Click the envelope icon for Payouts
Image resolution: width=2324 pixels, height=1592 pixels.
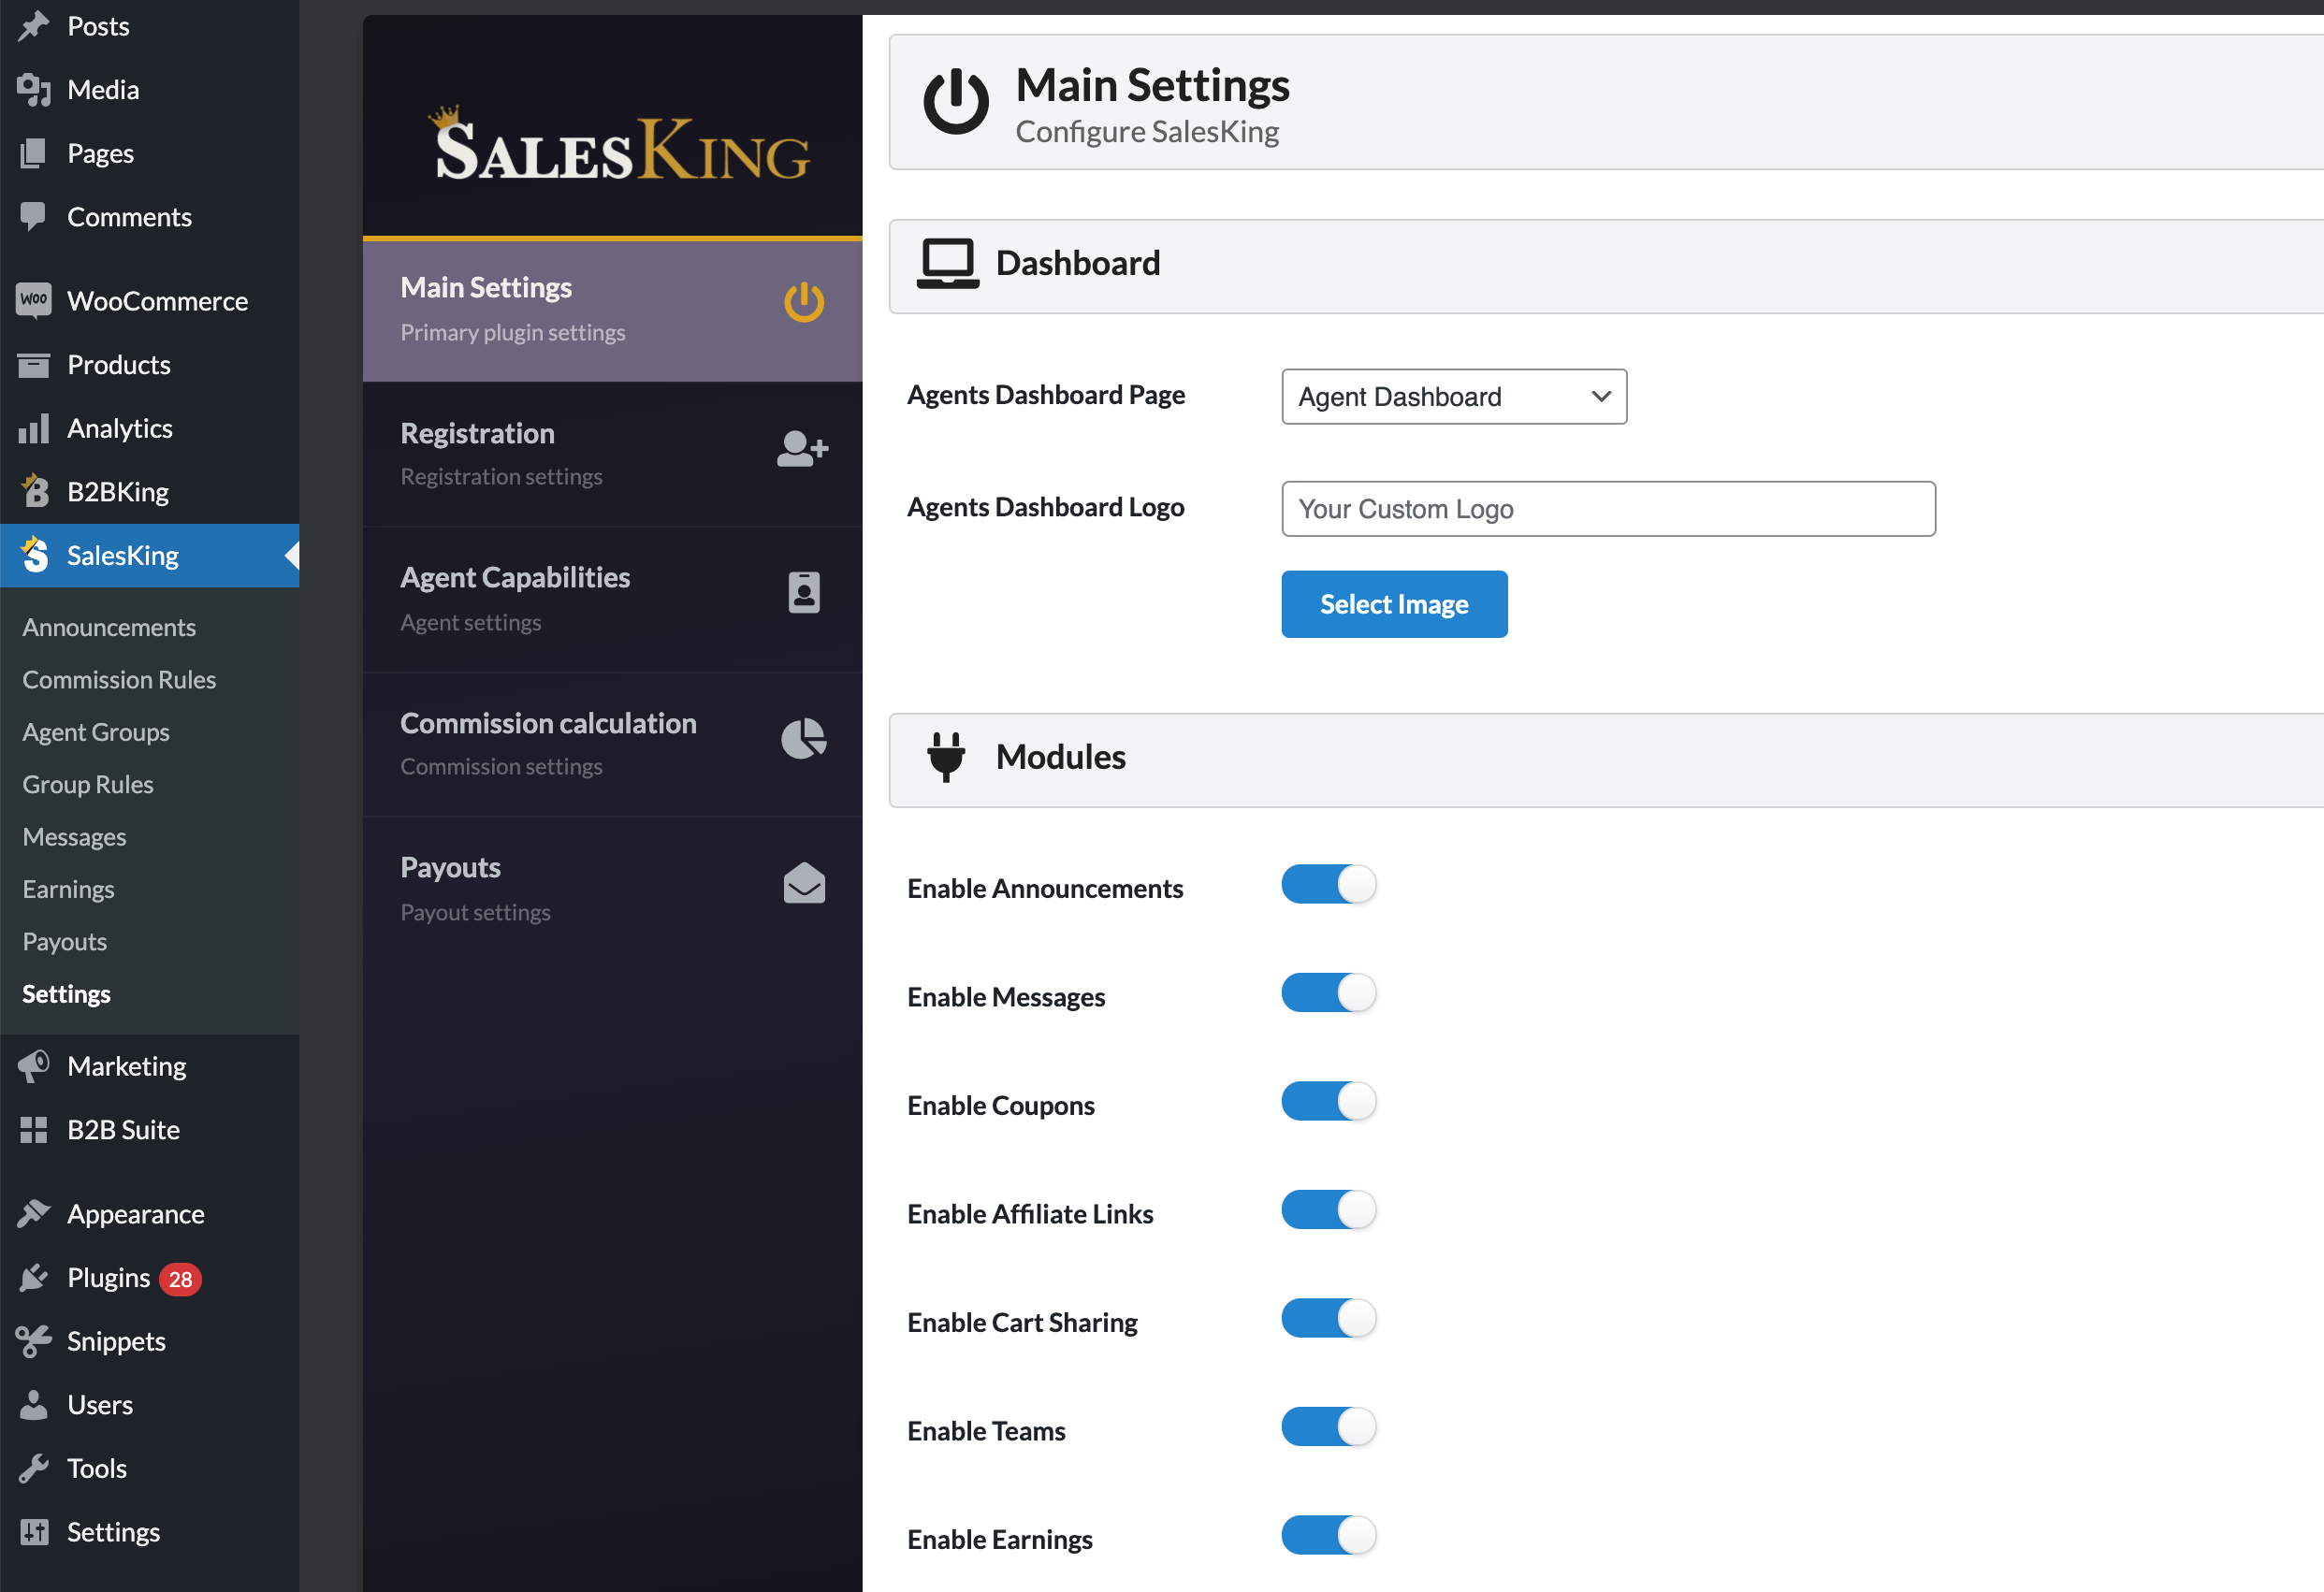click(x=804, y=882)
